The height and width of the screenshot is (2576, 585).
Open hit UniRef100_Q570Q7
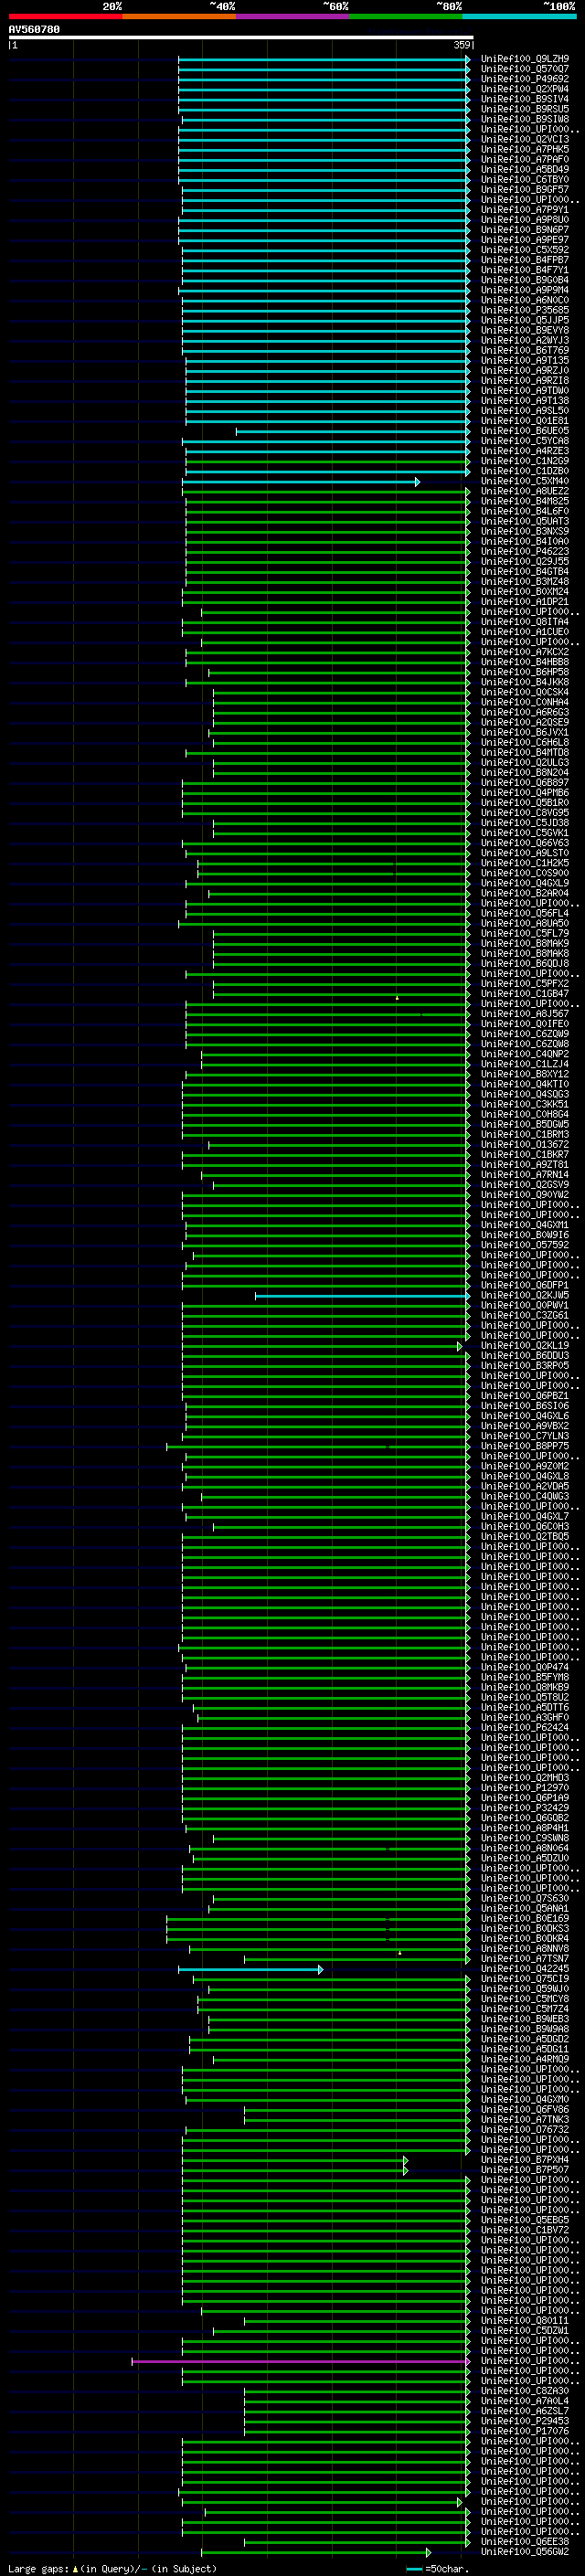coord(524,69)
